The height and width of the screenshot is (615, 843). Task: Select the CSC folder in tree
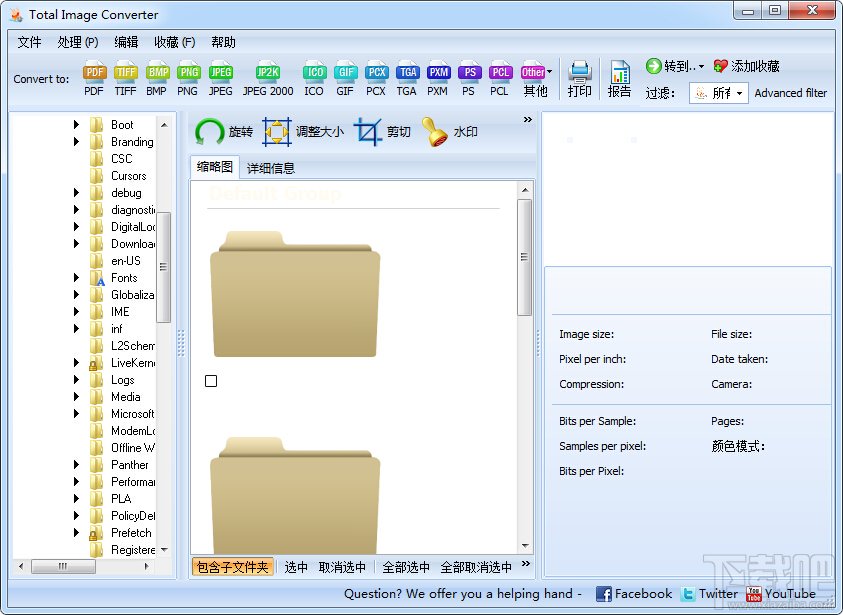[x=122, y=159]
